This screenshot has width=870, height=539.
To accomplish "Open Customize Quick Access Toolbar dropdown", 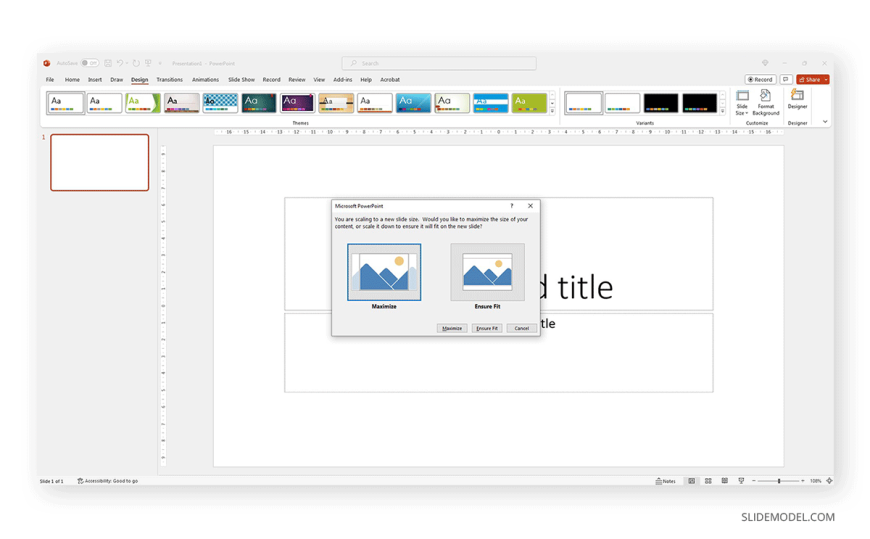I will [160, 63].
